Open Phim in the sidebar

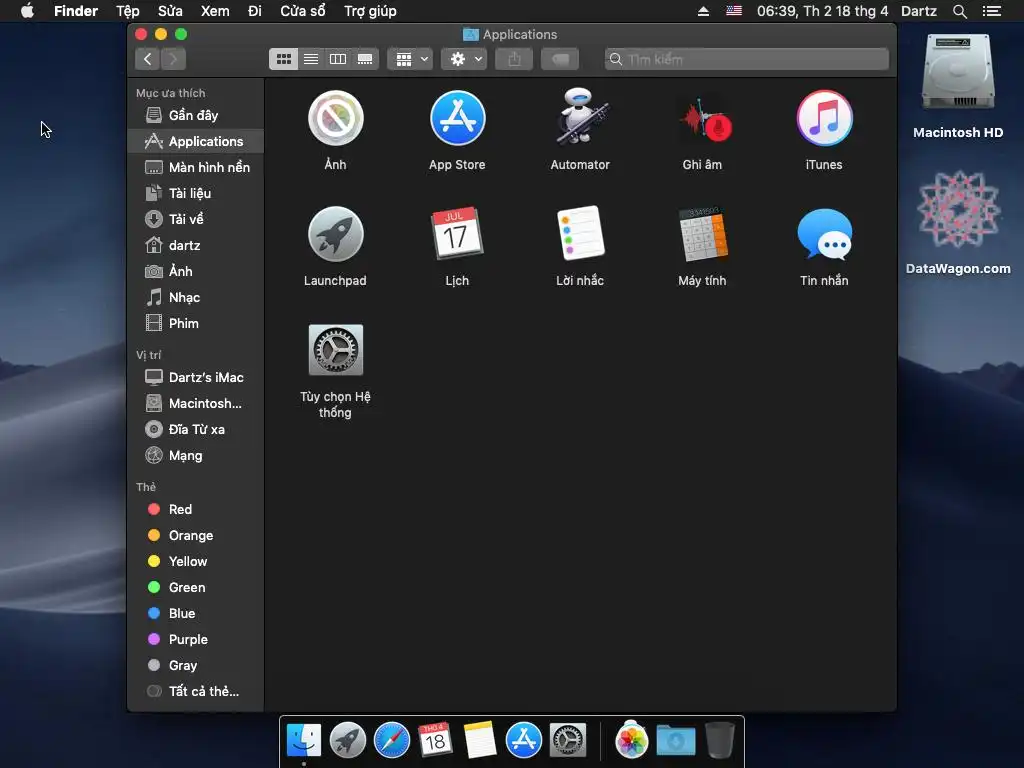coord(196,323)
